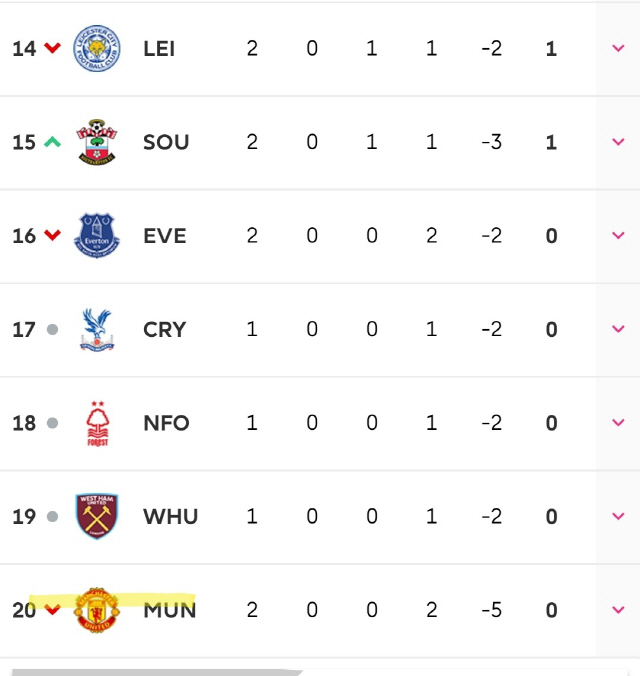Open the WHU team link
The height and width of the screenshot is (676, 640).
click(x=170, y=517)
